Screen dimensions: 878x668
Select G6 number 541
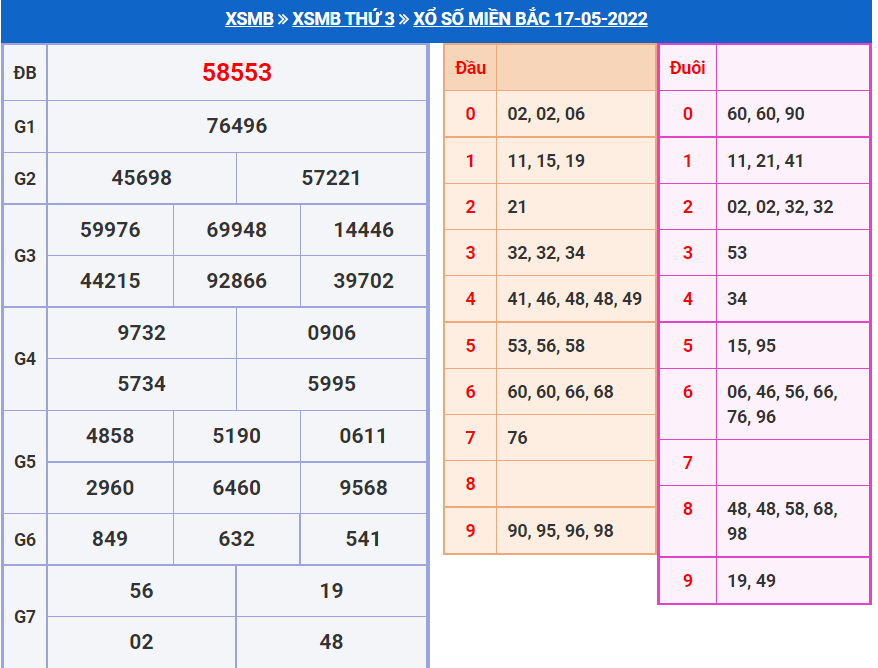(363, 539)
